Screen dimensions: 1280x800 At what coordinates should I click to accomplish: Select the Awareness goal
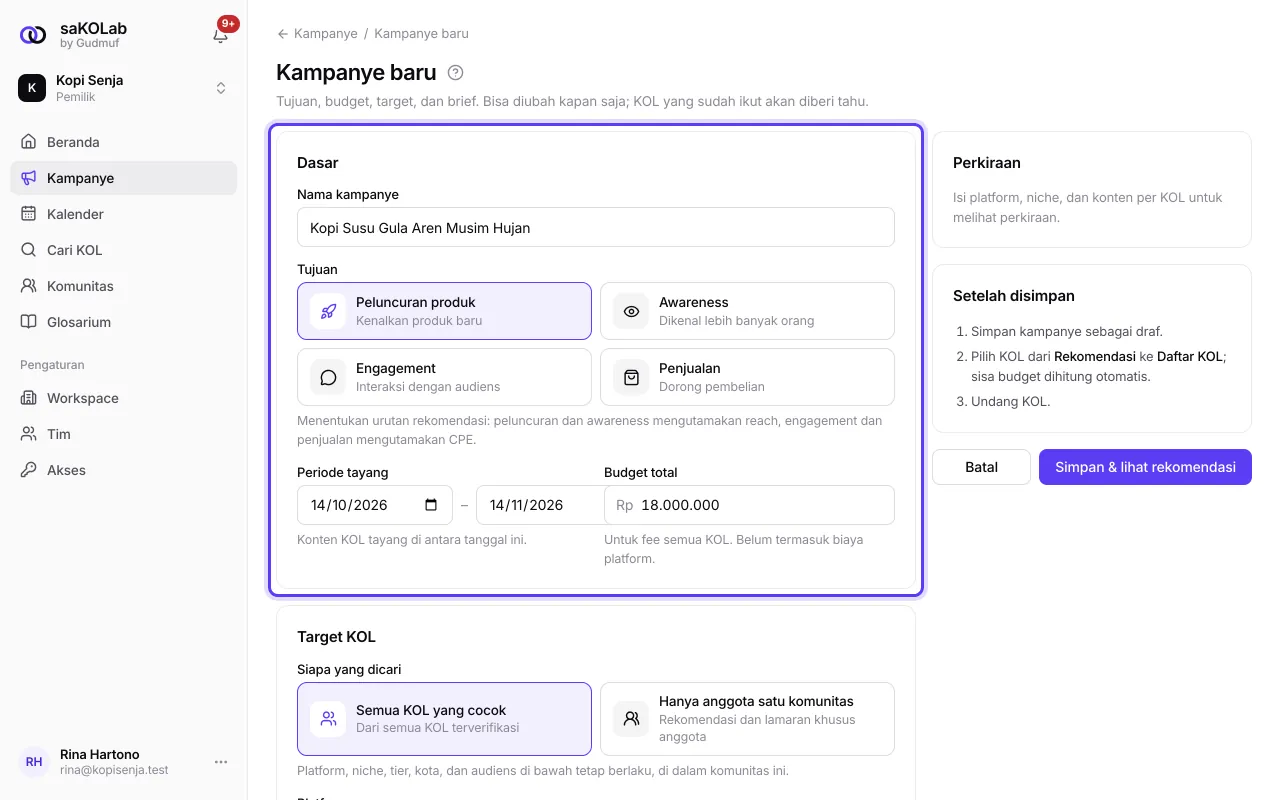(x=747, y=311)
